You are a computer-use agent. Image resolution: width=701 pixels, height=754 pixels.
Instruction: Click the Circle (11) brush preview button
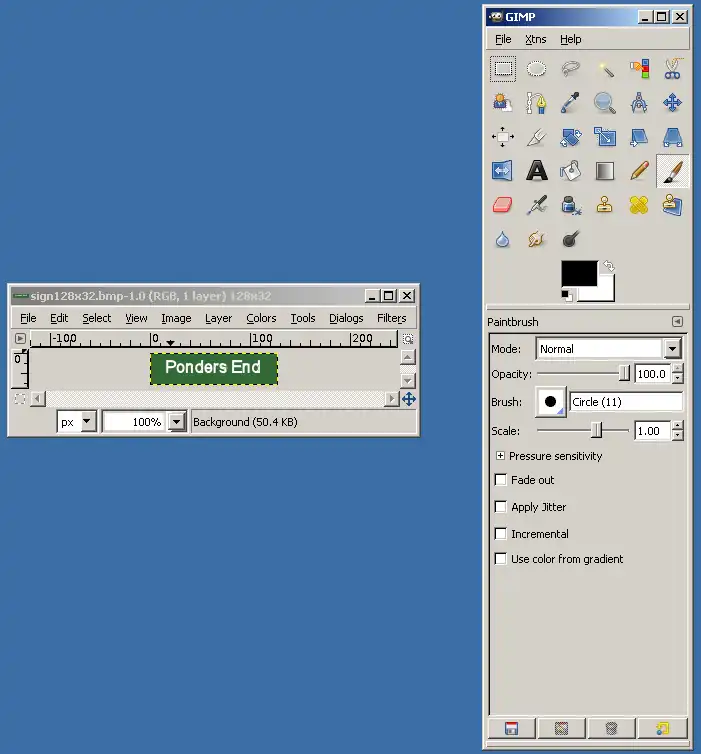pyautogui.click(x=551, y=402)
